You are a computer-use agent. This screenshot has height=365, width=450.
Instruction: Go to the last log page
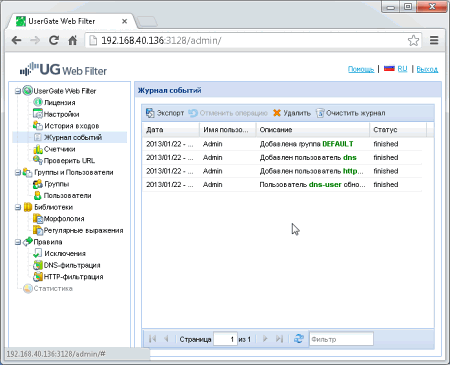click(279, 339)
